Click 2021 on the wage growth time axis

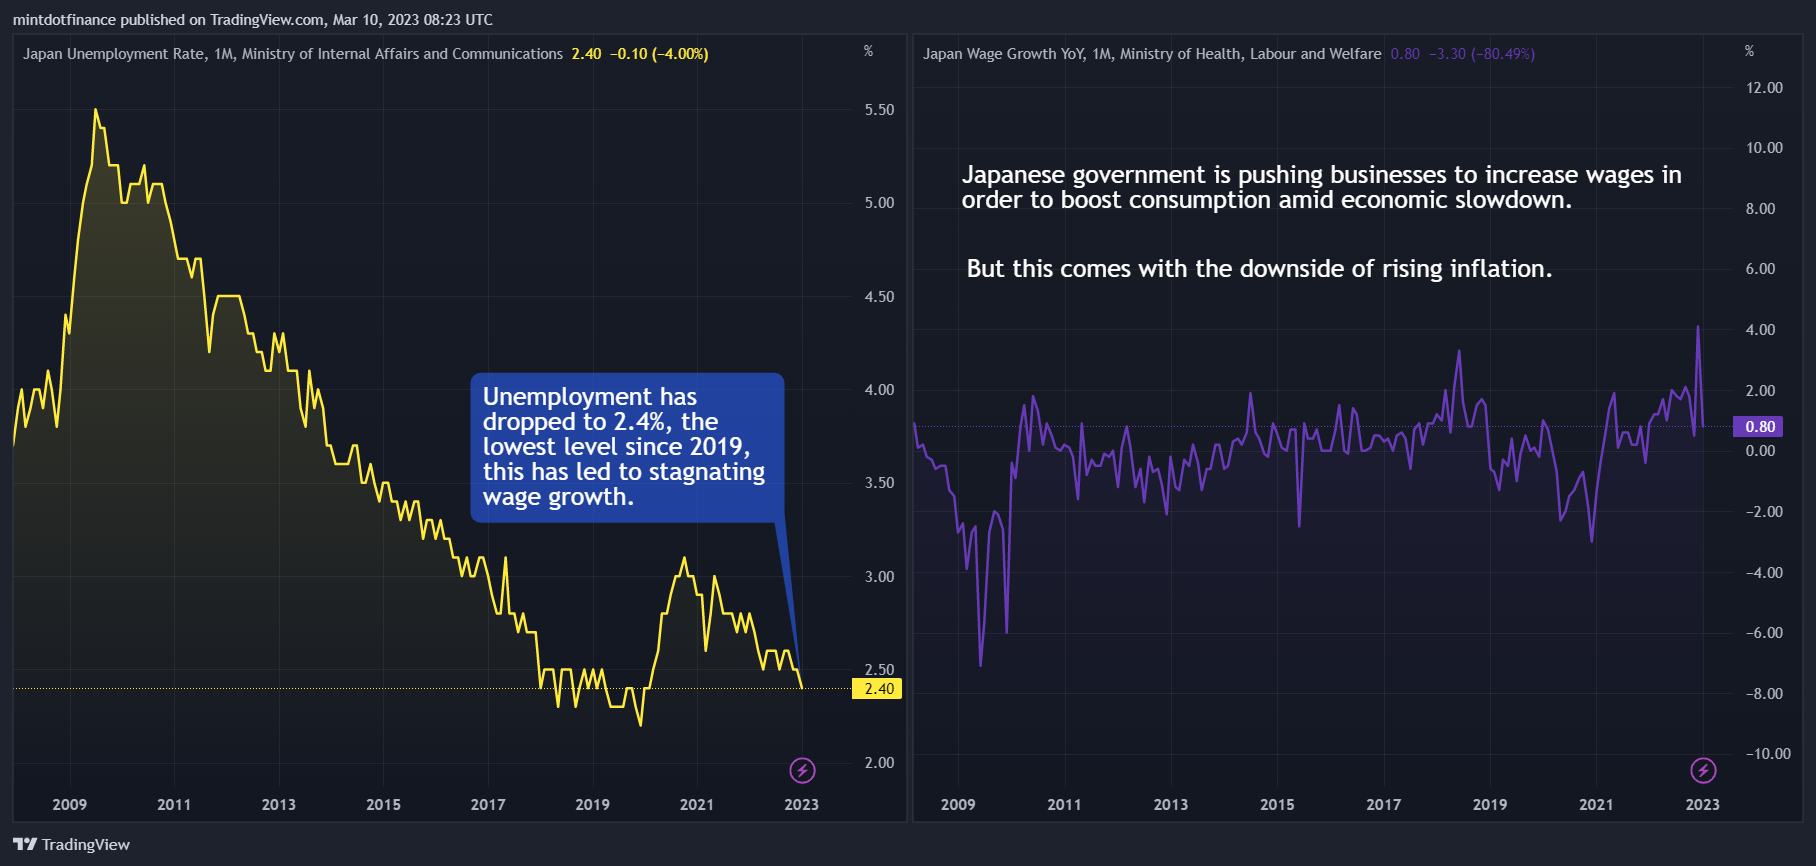click(x=1596, y=805)
